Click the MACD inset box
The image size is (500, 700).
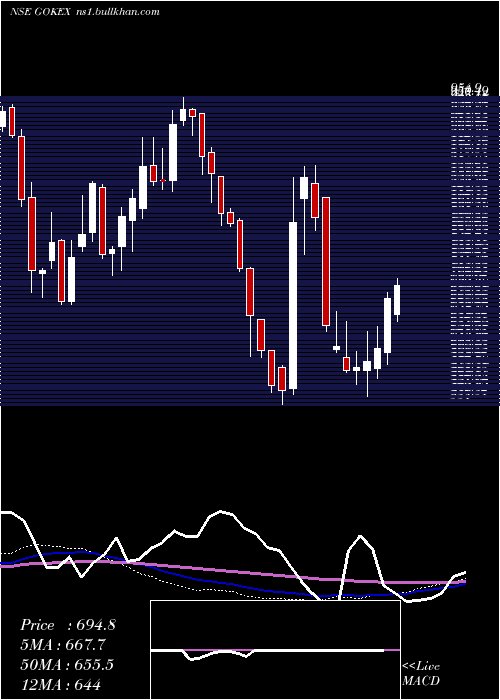tap(275, 650)
